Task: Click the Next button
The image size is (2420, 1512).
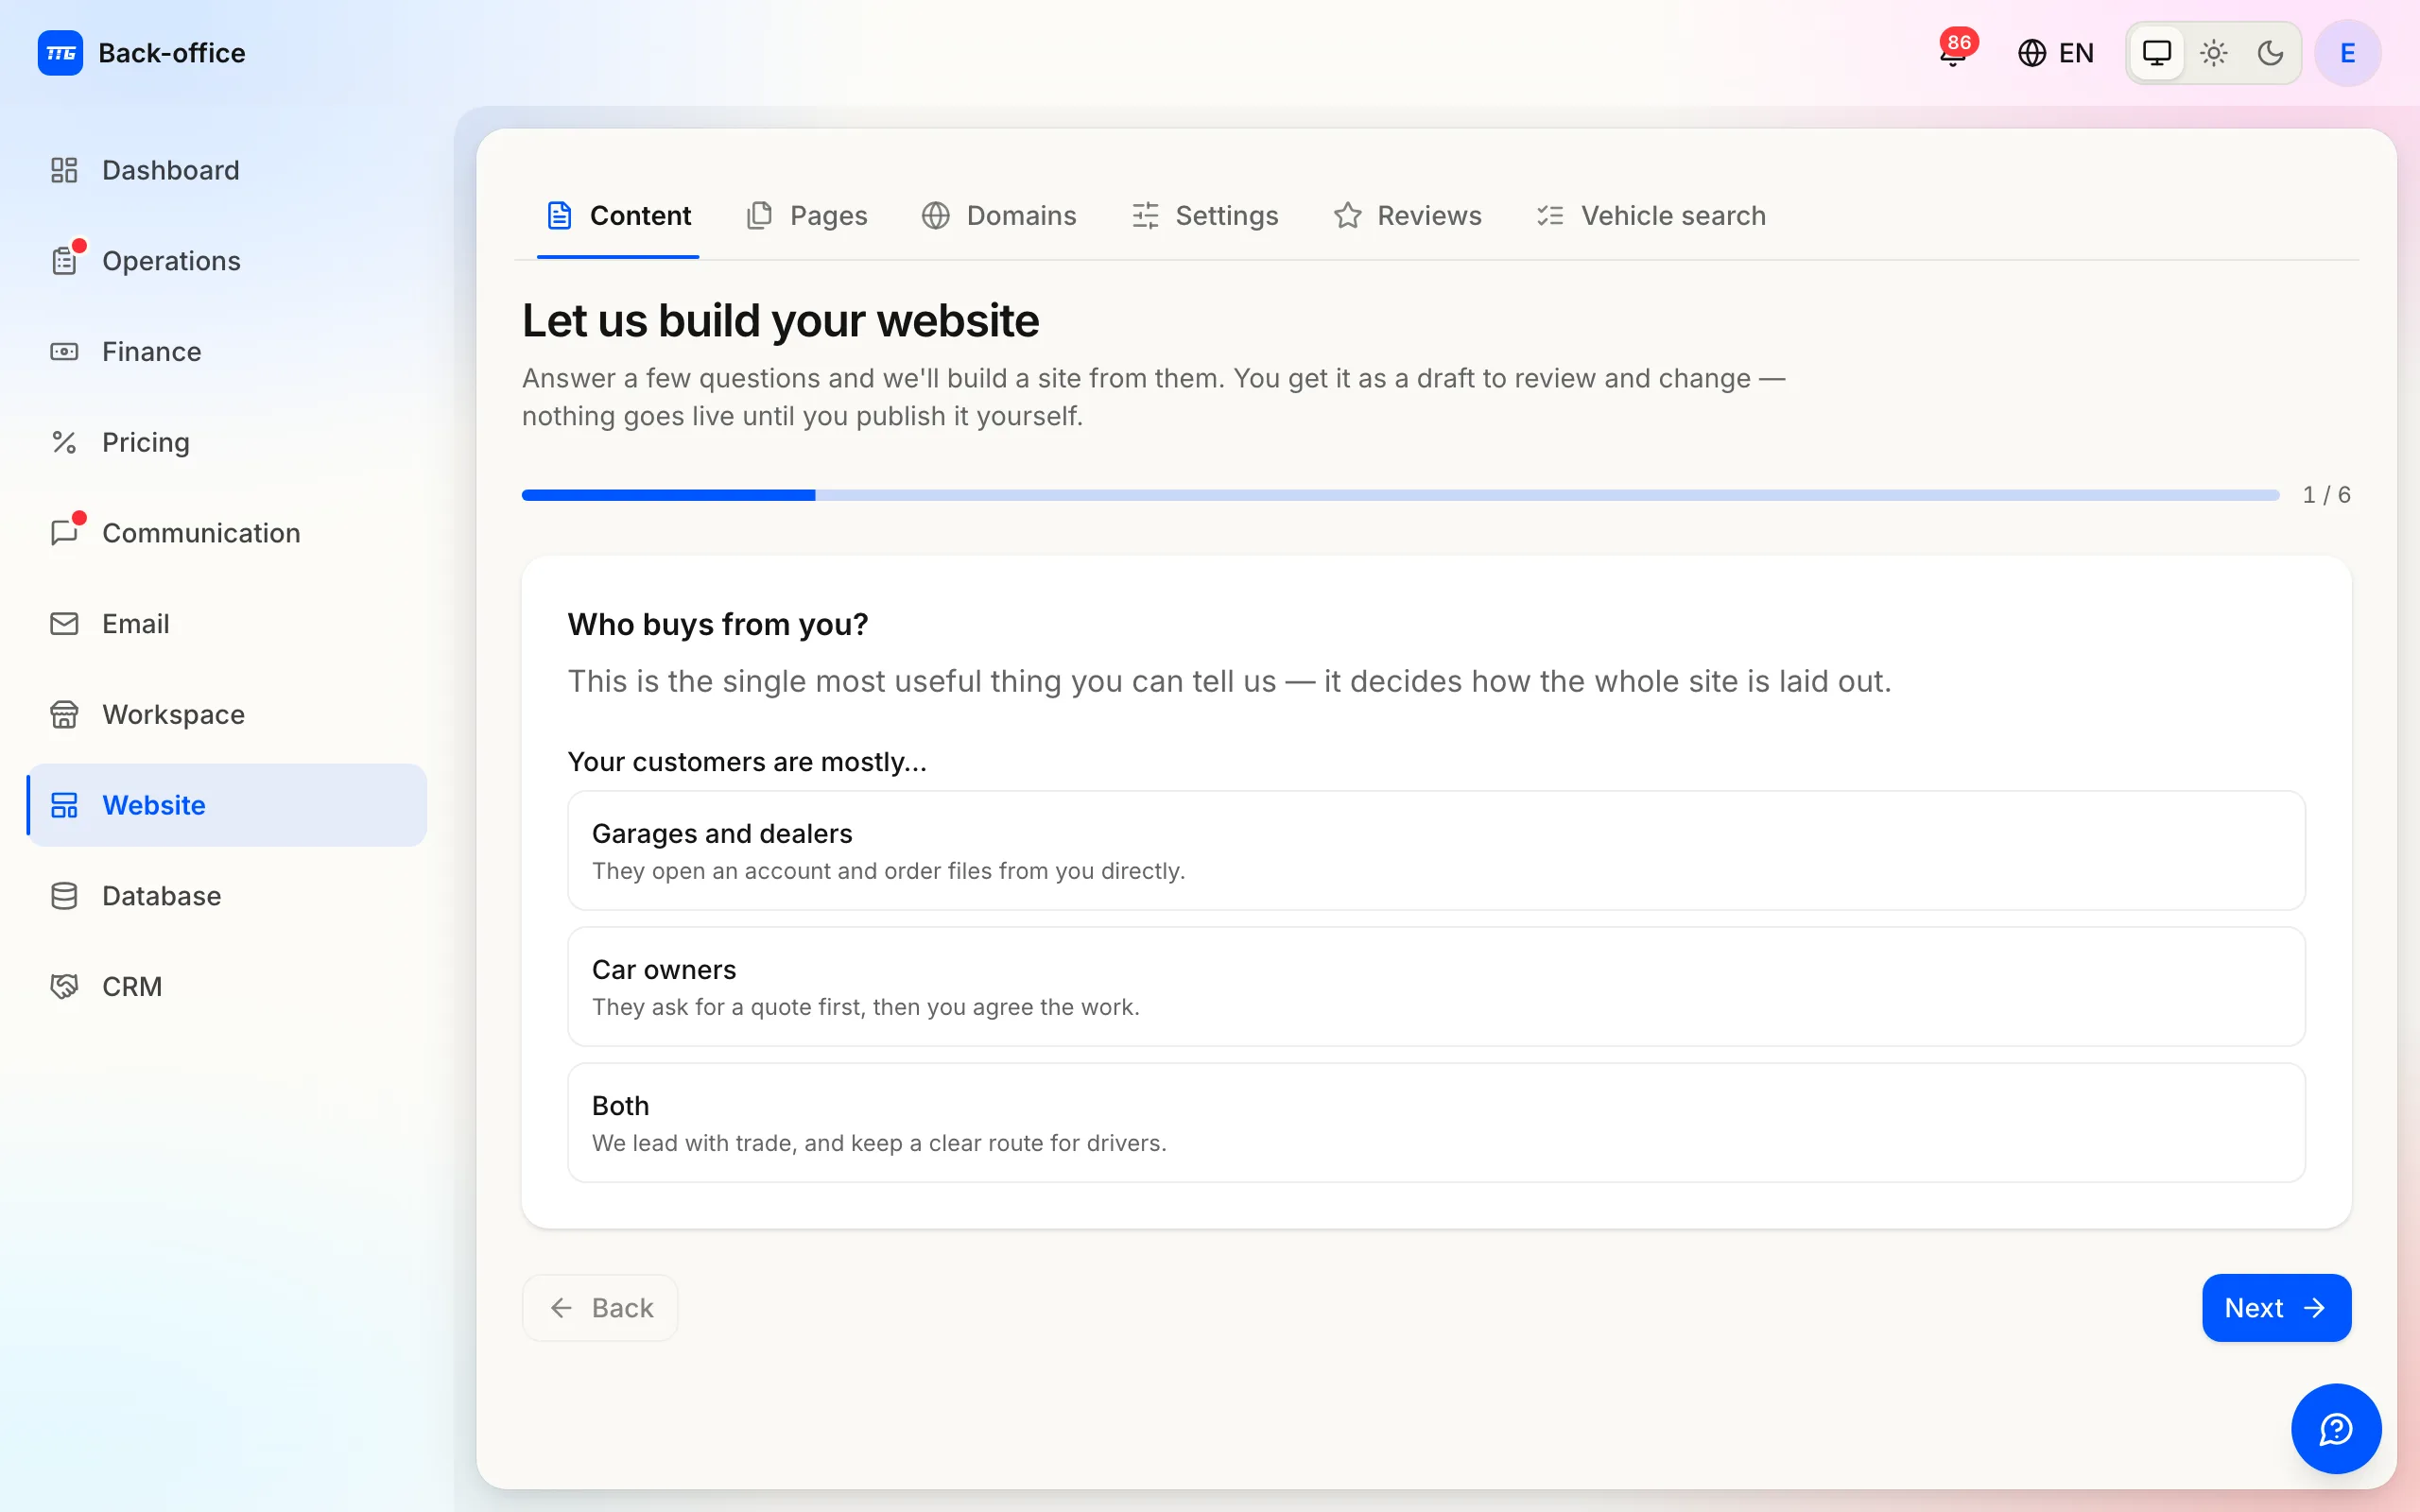Action: click(x=2276, y=1308)
